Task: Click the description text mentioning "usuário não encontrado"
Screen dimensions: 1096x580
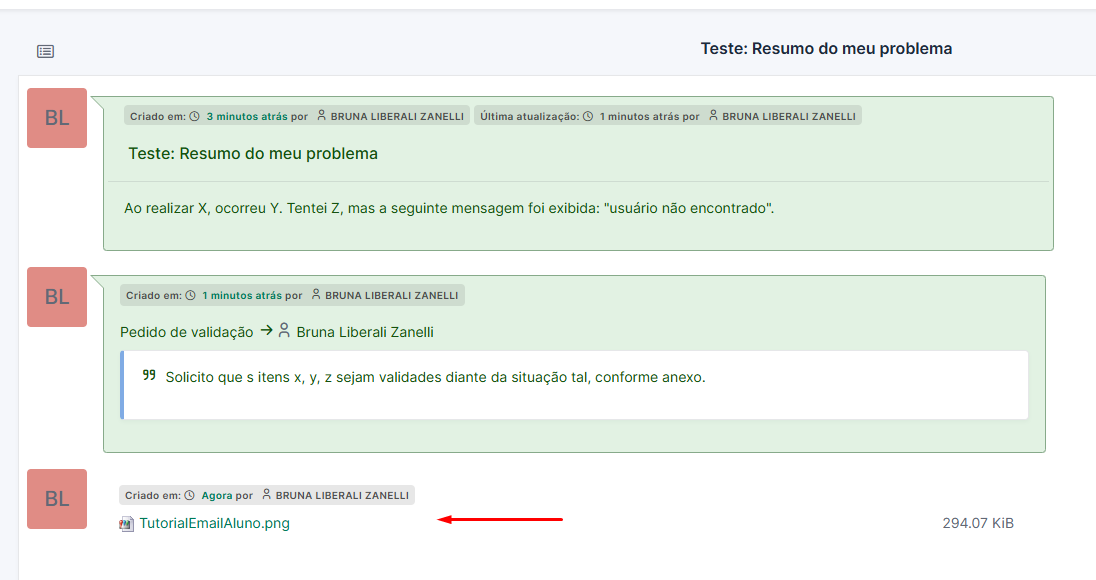Action: point(449,208)
